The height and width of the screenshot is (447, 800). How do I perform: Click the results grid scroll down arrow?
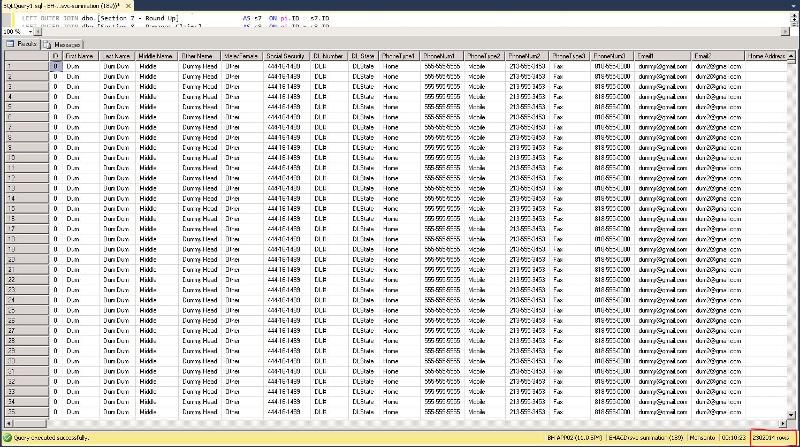(791, 415)
